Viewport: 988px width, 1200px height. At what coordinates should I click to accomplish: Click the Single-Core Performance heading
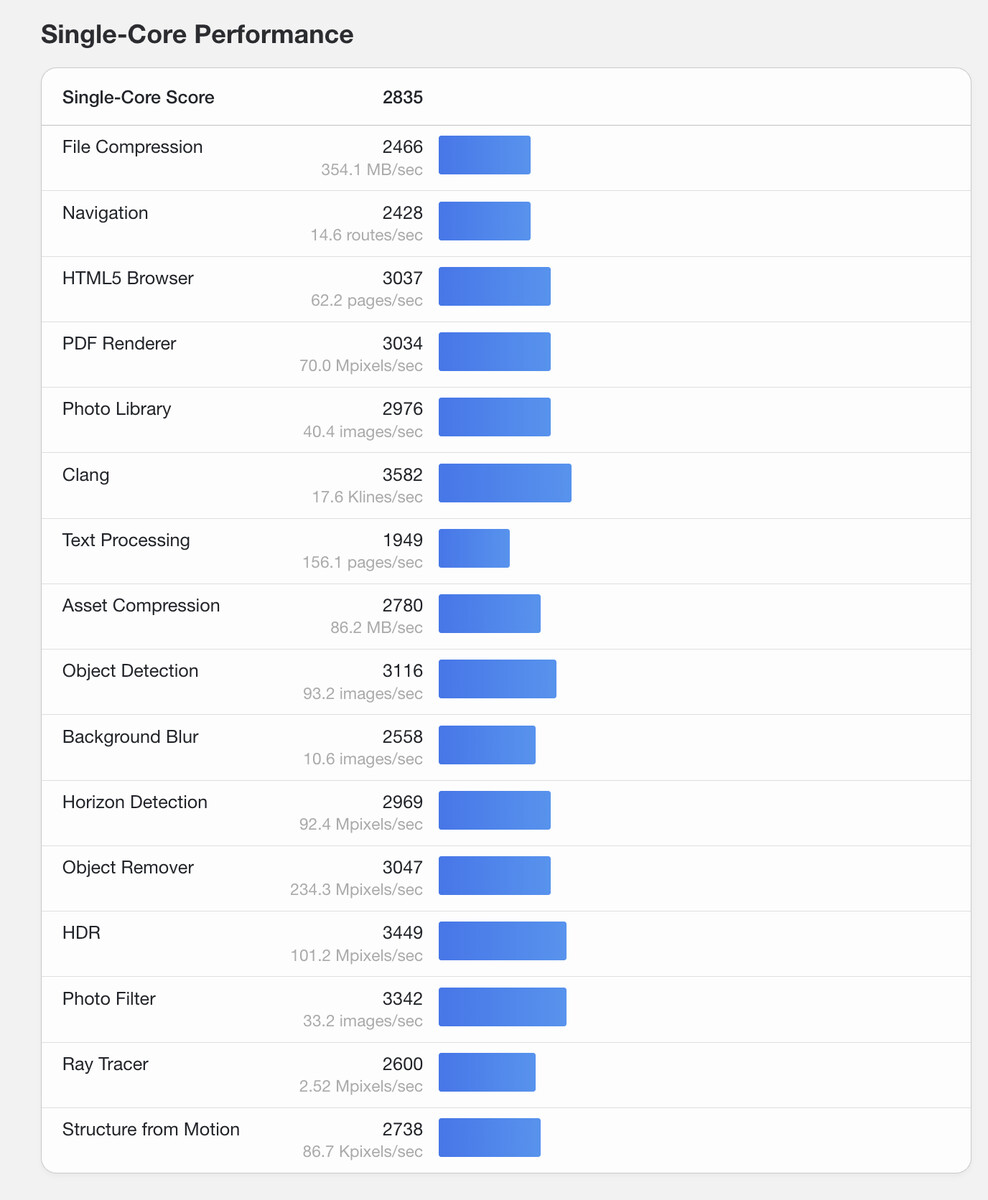[x=197, y=34]
